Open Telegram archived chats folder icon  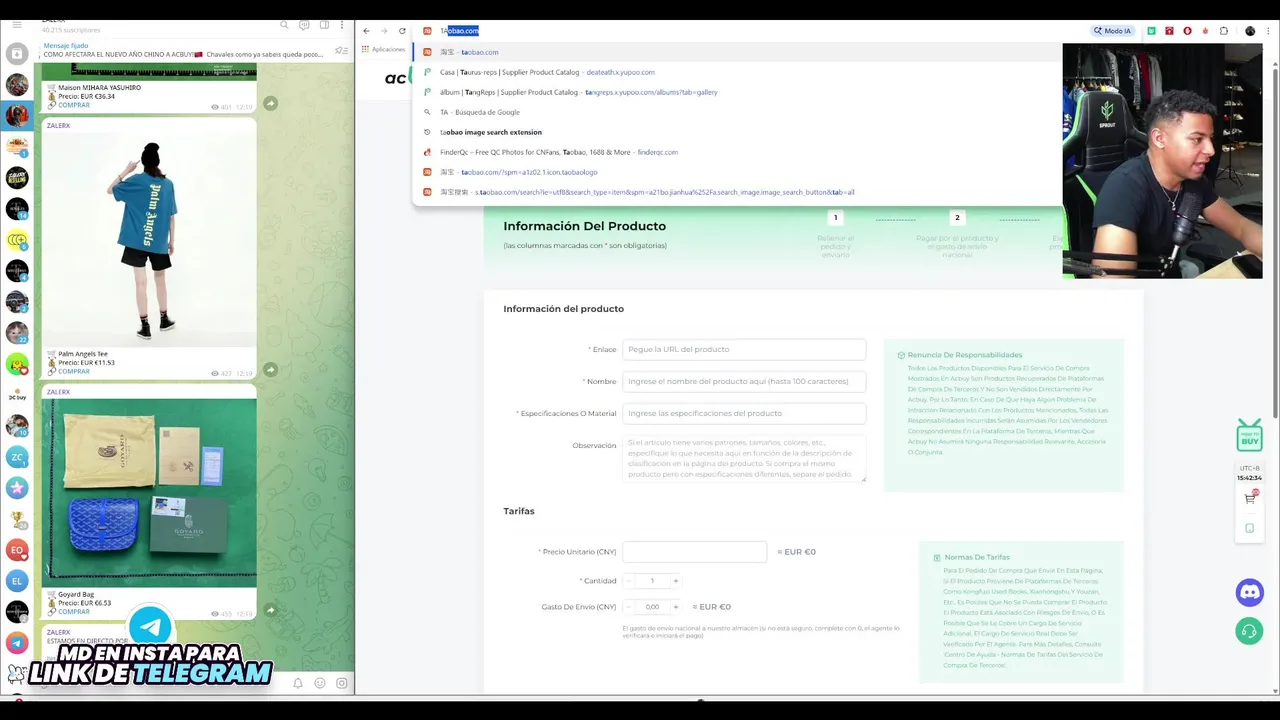pos(17,54)
